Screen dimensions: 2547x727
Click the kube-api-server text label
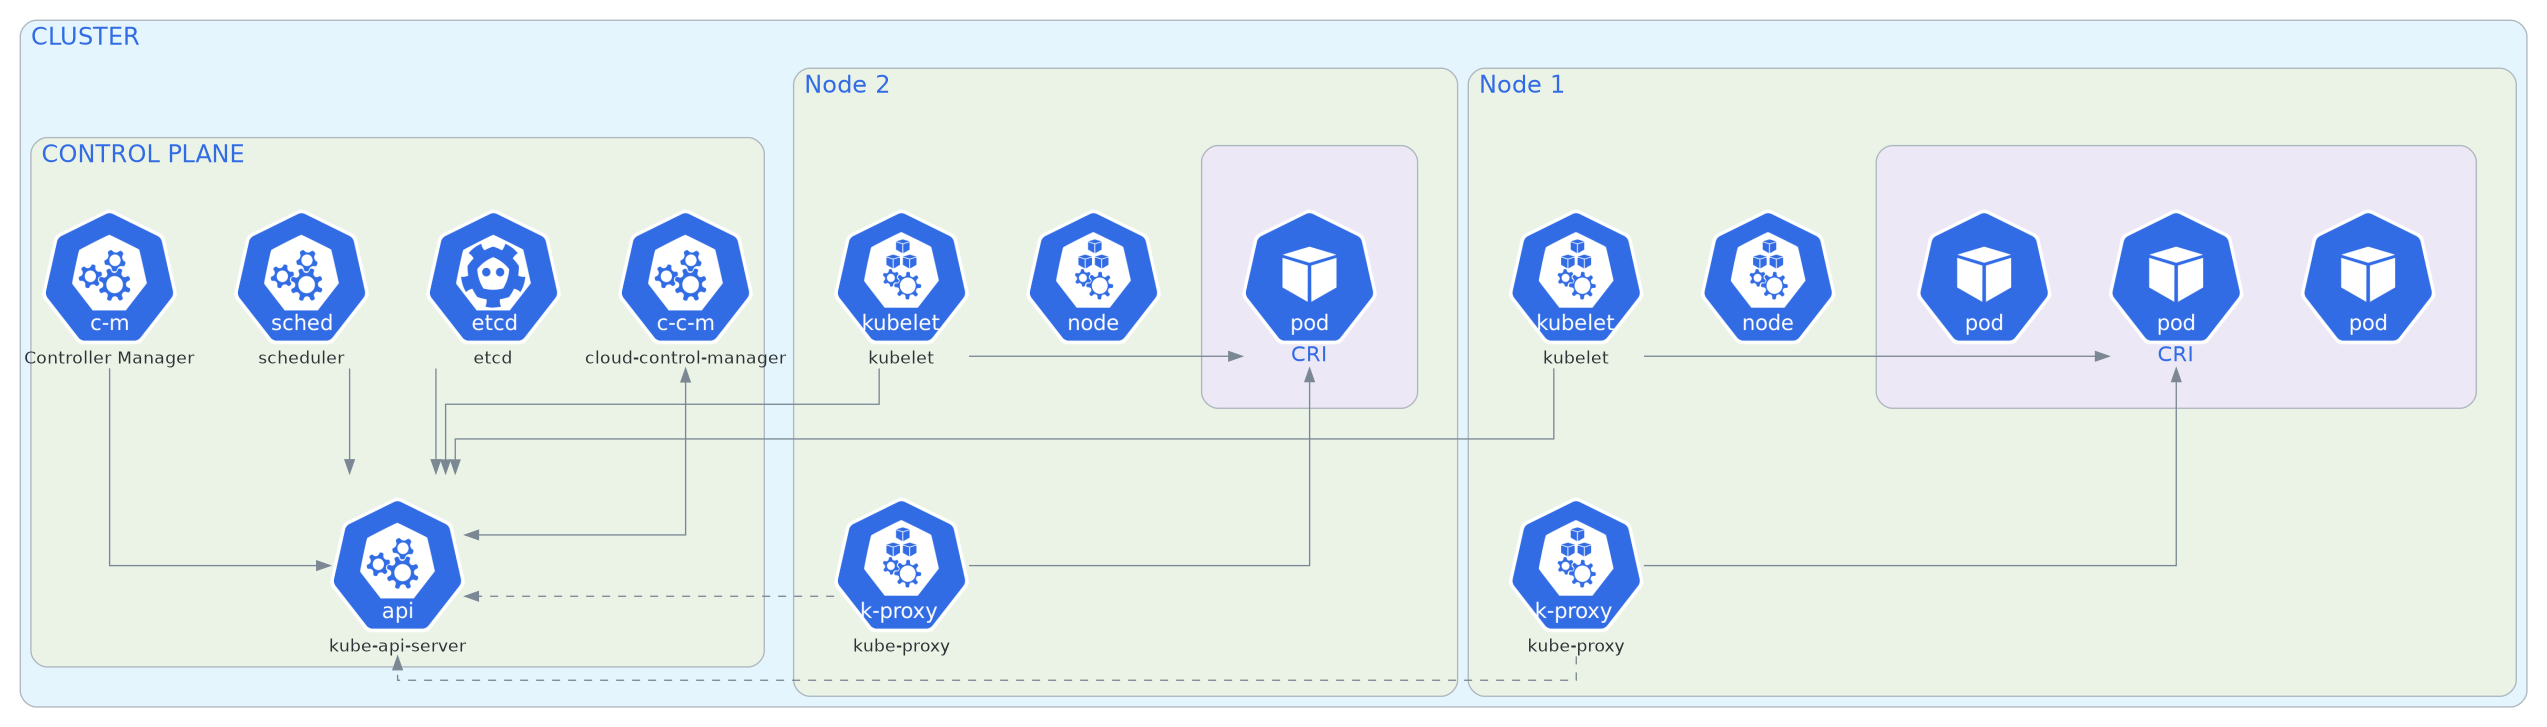click(x=398, y=646)
